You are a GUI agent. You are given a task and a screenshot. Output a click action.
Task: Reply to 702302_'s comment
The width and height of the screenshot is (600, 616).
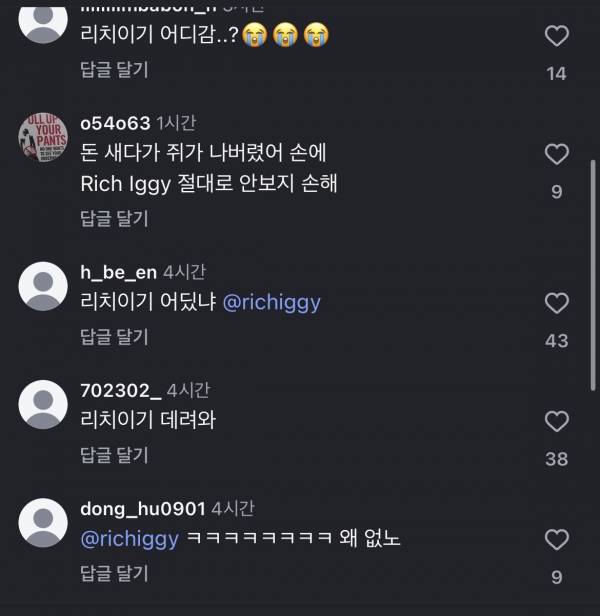[114, 455]
